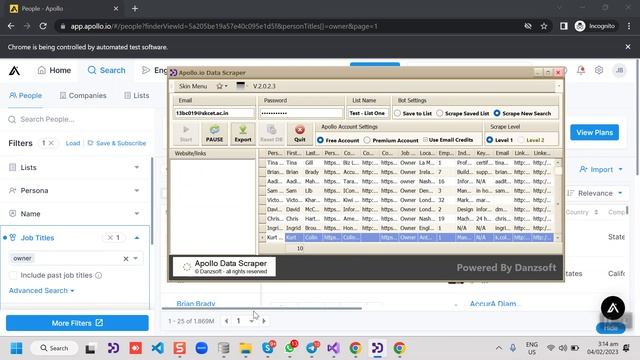
Task: Click the Search People input box
Action: tap(78, 119)
